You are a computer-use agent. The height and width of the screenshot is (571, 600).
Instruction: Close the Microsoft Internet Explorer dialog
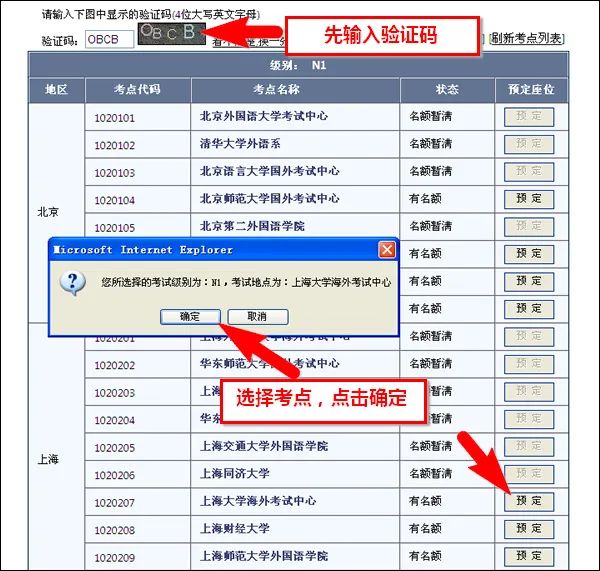[x=386, y=250]
